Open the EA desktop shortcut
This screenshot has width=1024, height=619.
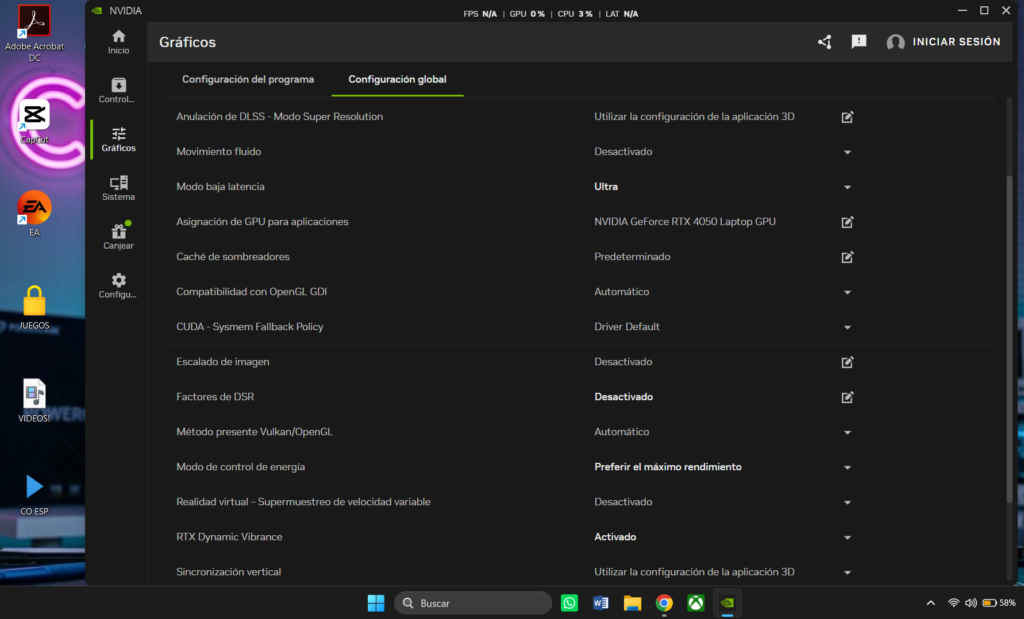pyautogui.click(x=34, y=214)
